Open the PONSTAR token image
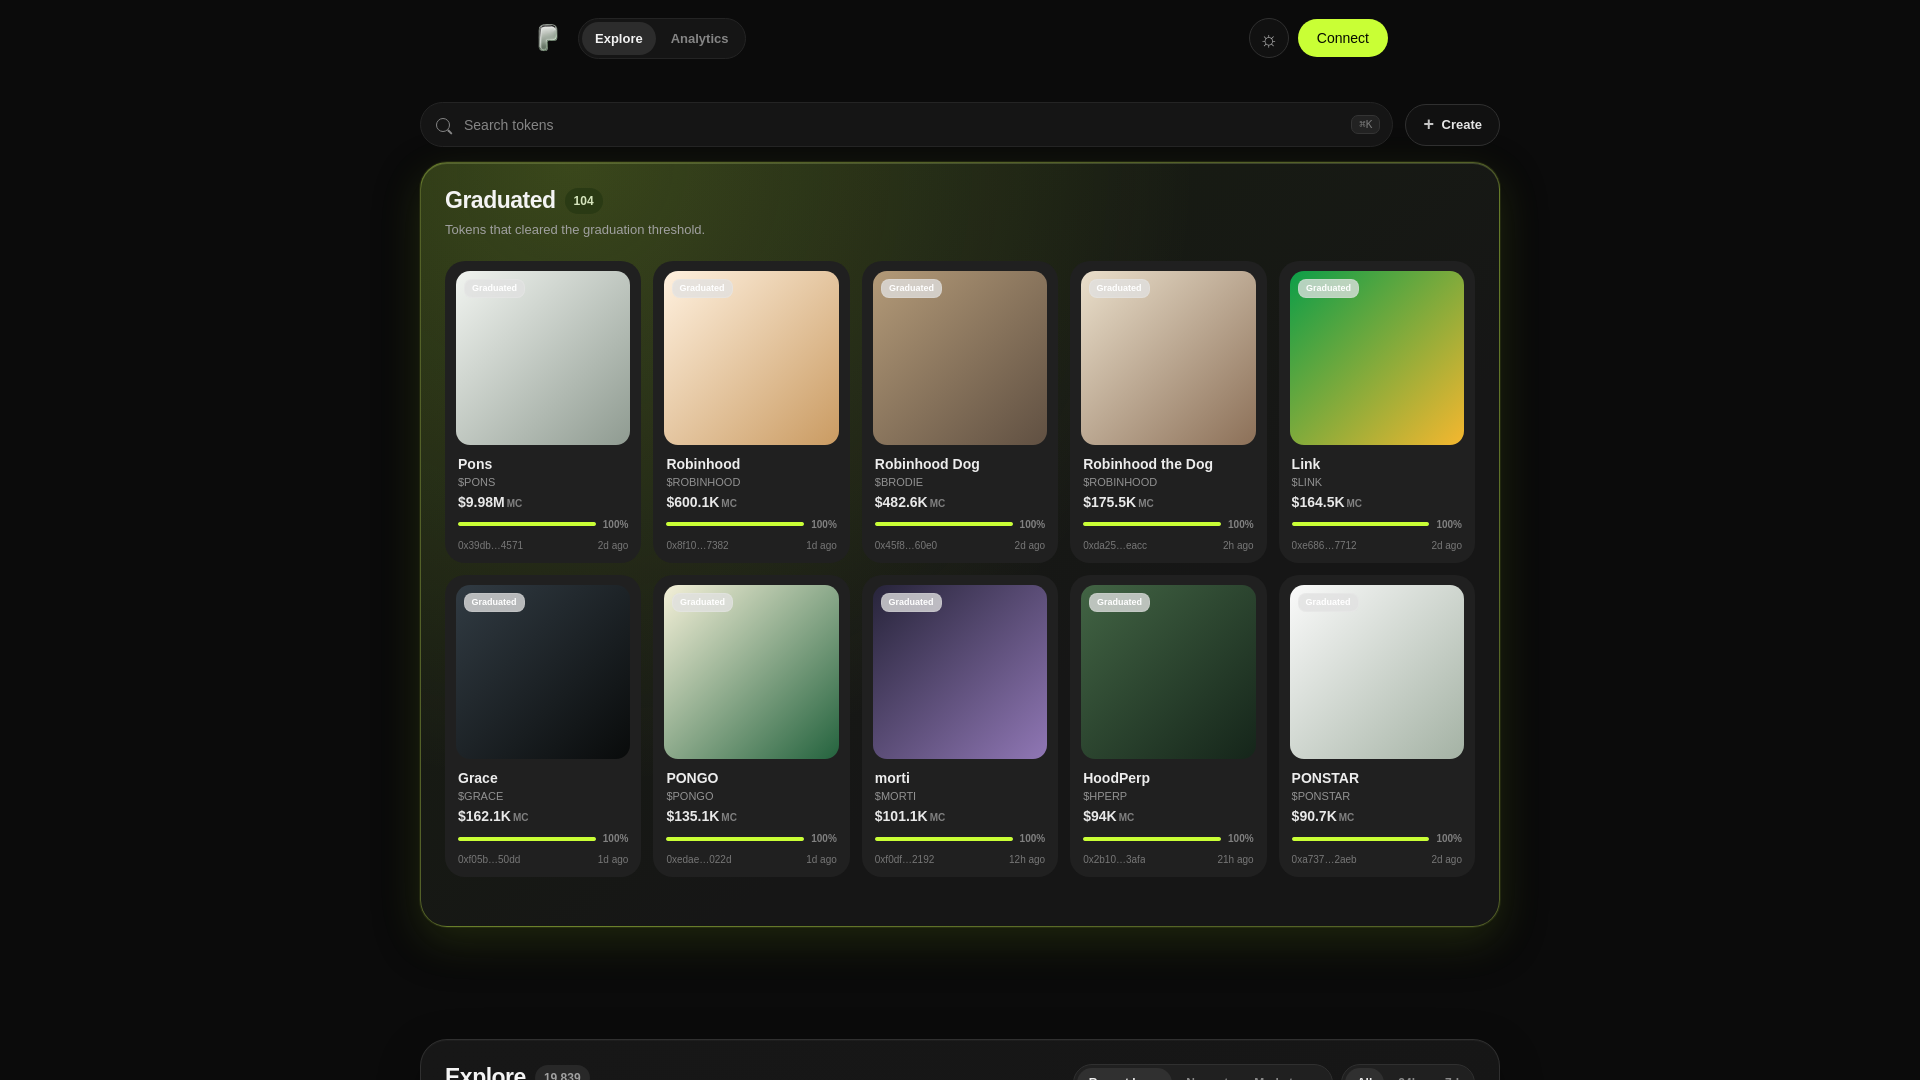Screen dimensions: 1920x1080 point(1377,672)
